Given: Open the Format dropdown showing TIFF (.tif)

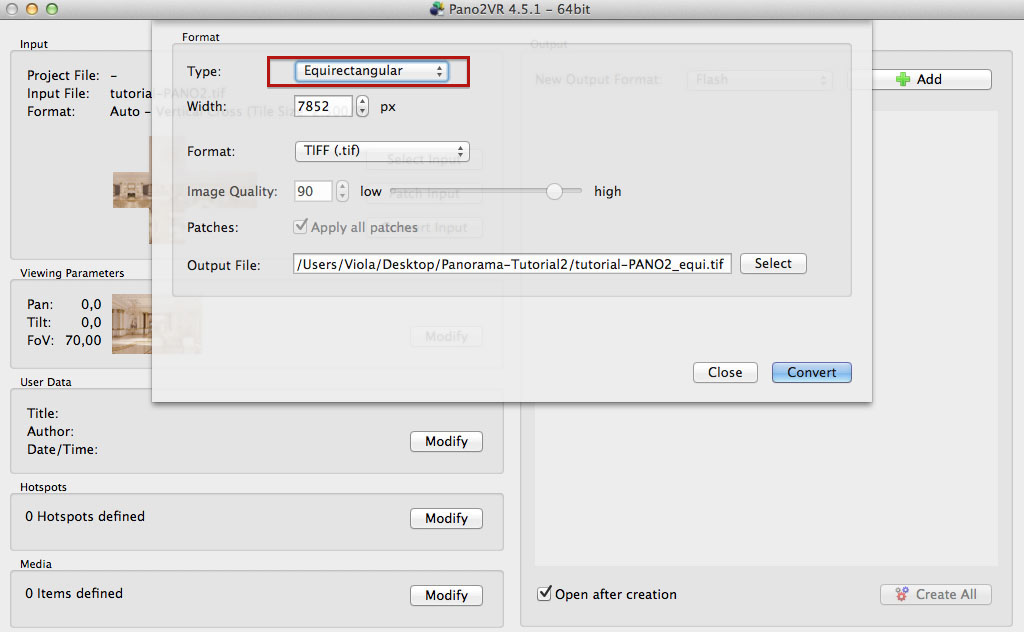Looking at the screenshot, I should point(382,151).
